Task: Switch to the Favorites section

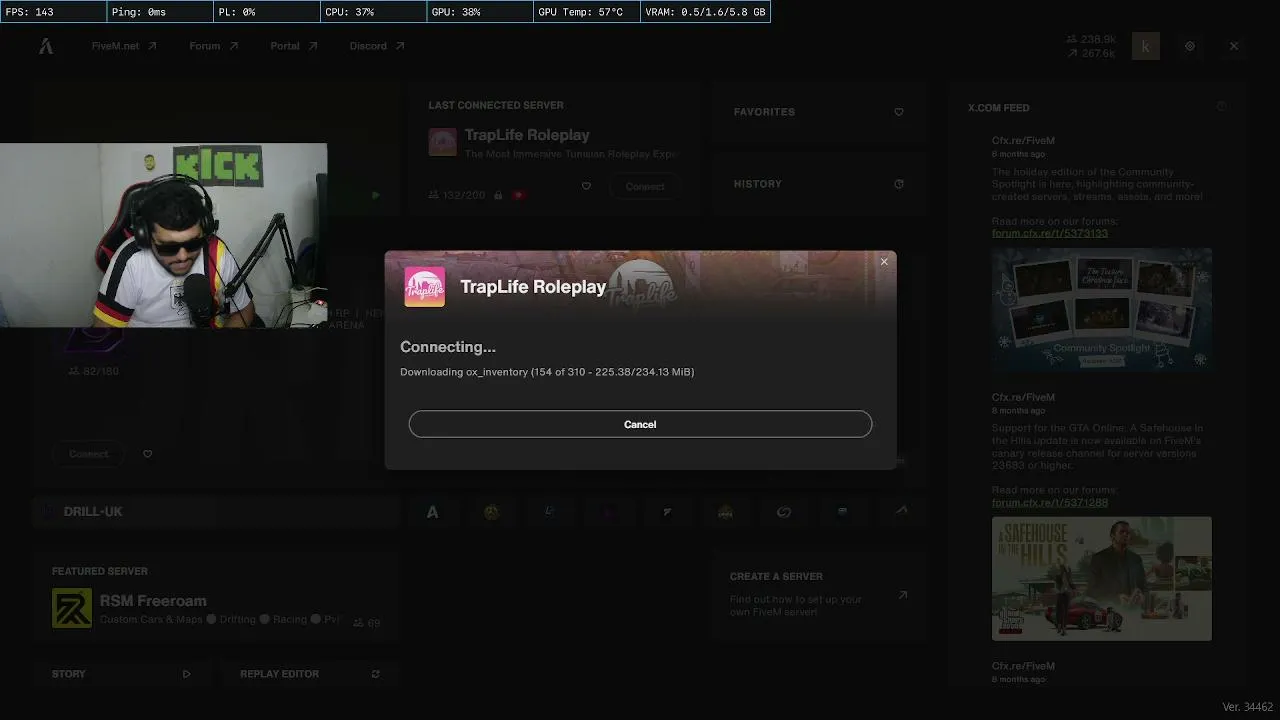Action: coord(819,112)
